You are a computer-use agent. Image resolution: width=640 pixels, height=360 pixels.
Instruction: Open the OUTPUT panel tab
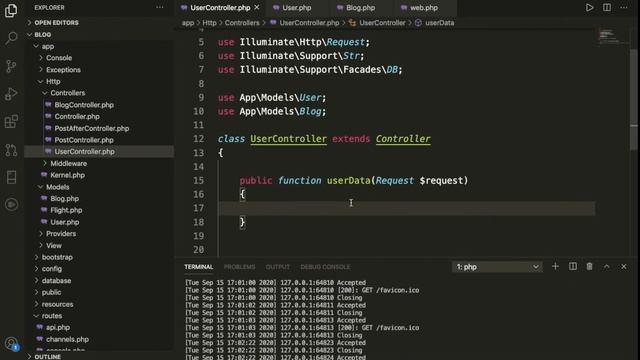pos(278,267)
